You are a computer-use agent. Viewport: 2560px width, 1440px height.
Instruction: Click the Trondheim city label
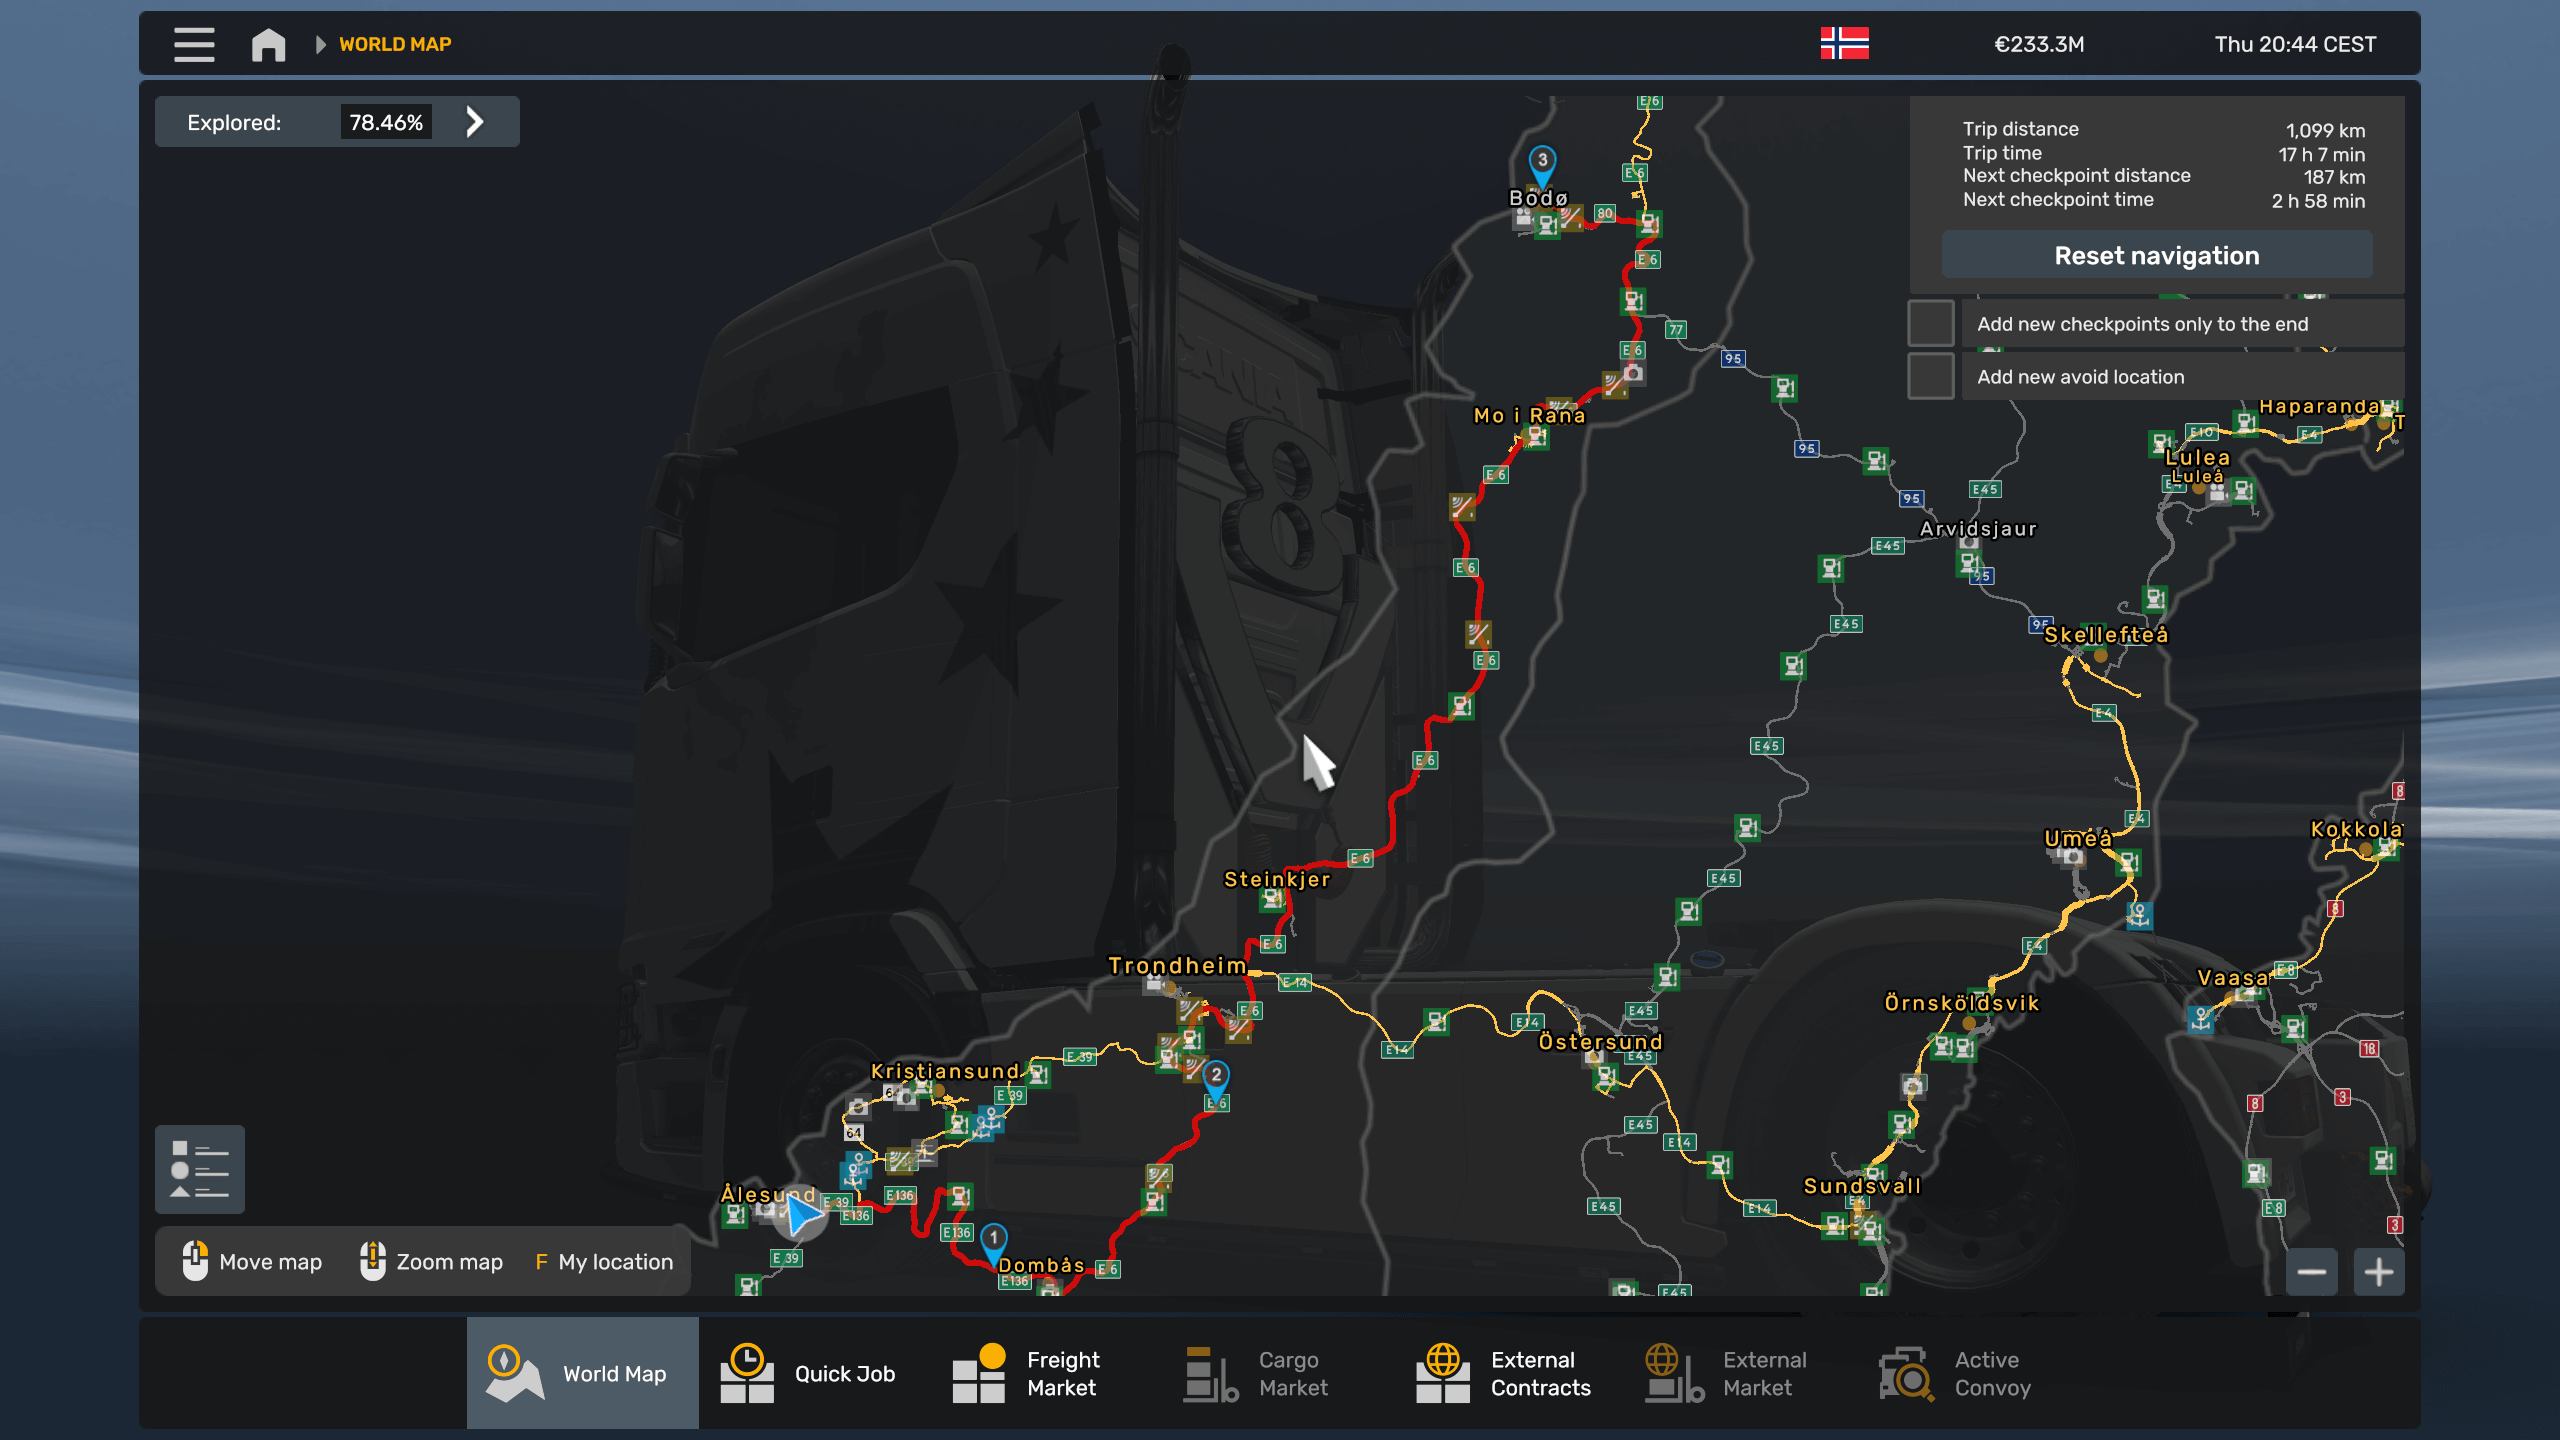(1177, 965)
